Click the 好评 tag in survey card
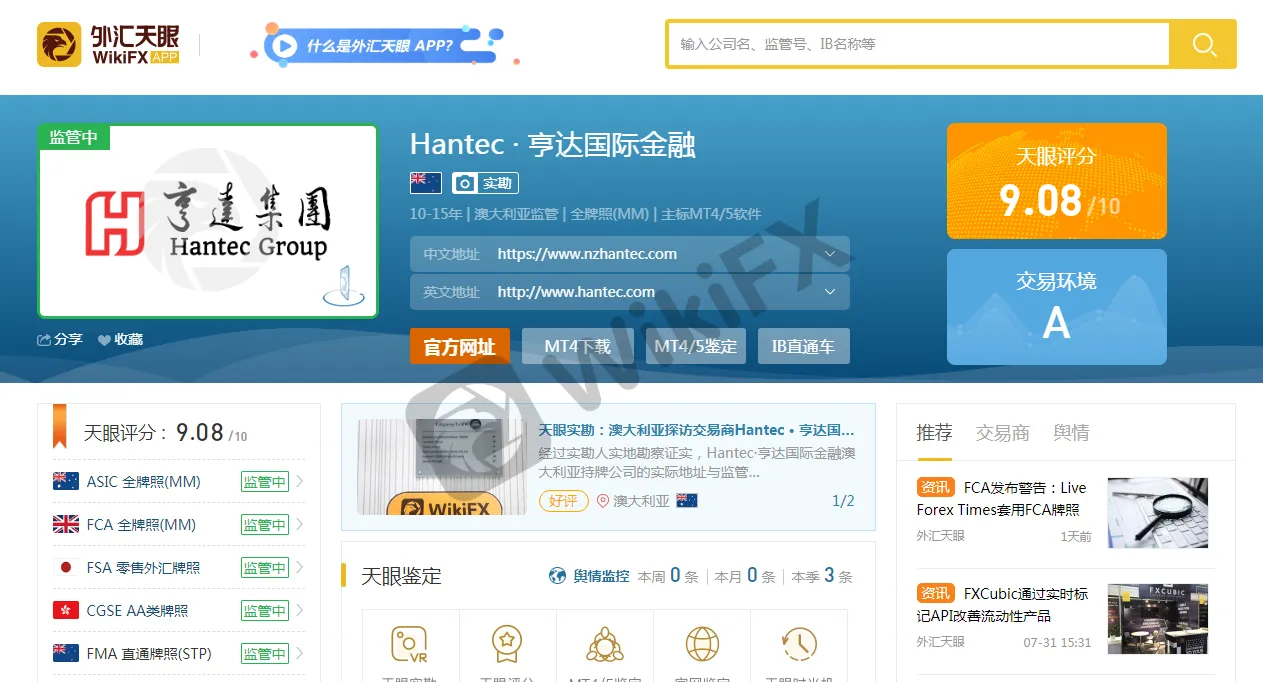Image resolution: width=1263 pixels, height=682 pixels. click(563, 501)
